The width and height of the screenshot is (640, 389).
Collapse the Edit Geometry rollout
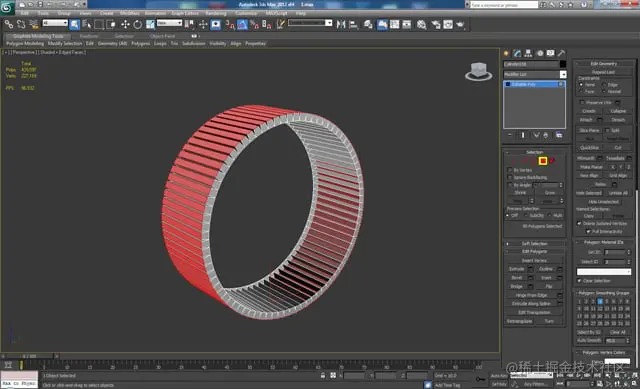click(604, 63)
